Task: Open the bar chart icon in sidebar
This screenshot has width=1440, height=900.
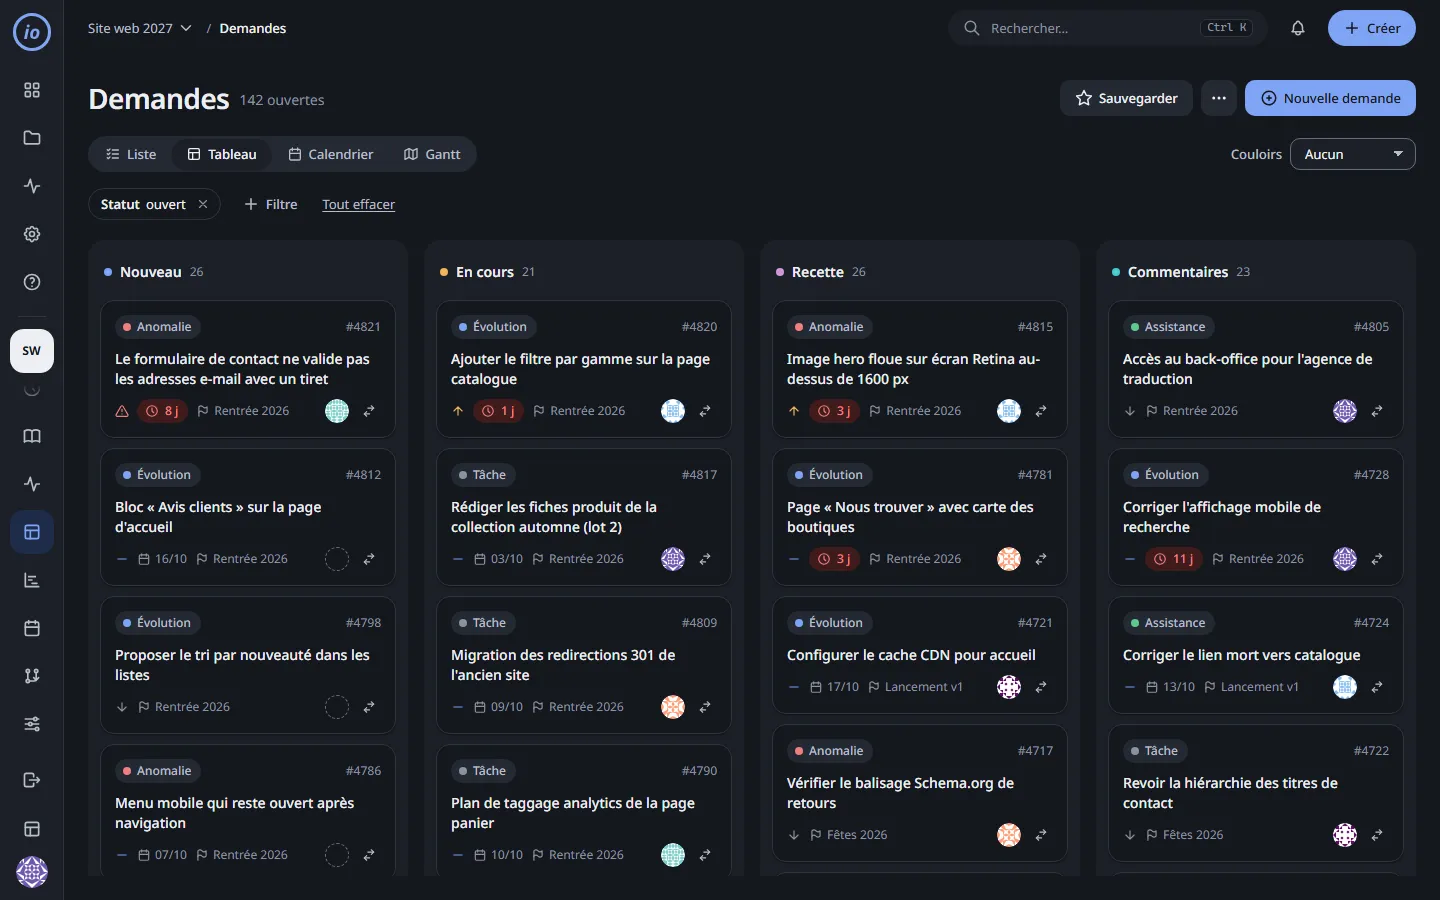Action: 32,580
